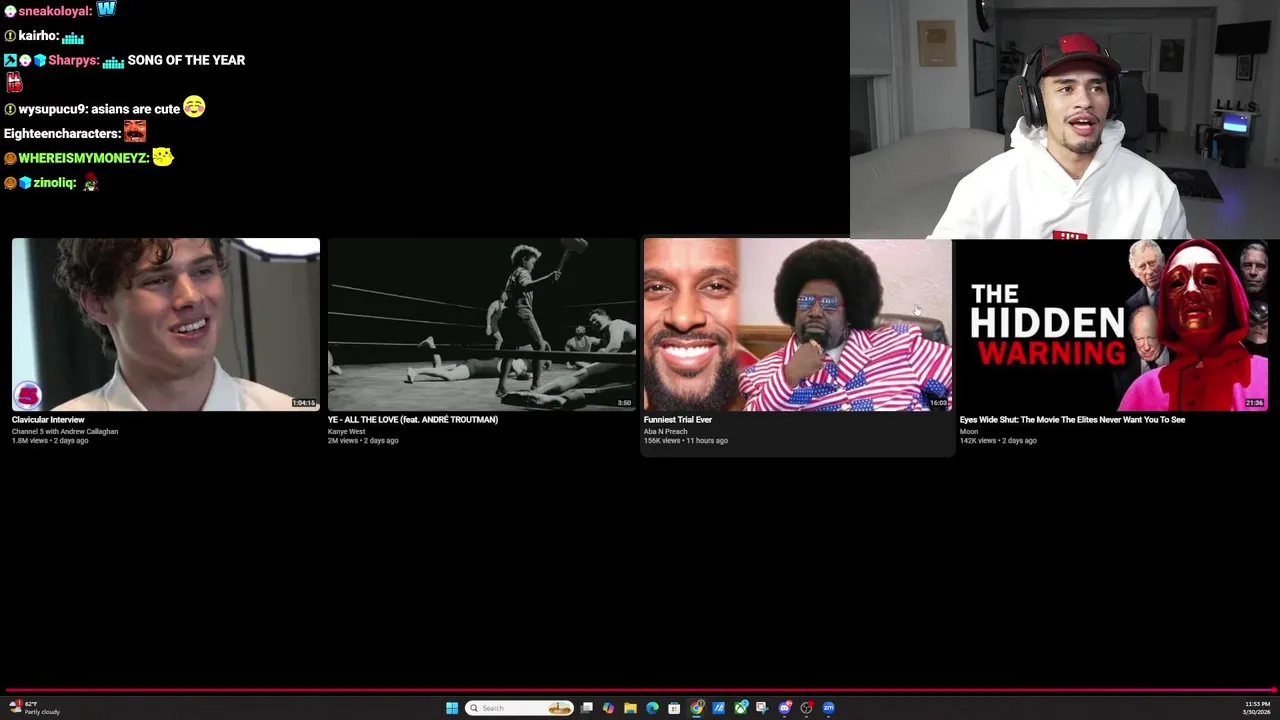Open Snipping Tool from the taskbar
Screen dimensions: 1280x720
tap(762, 708)
